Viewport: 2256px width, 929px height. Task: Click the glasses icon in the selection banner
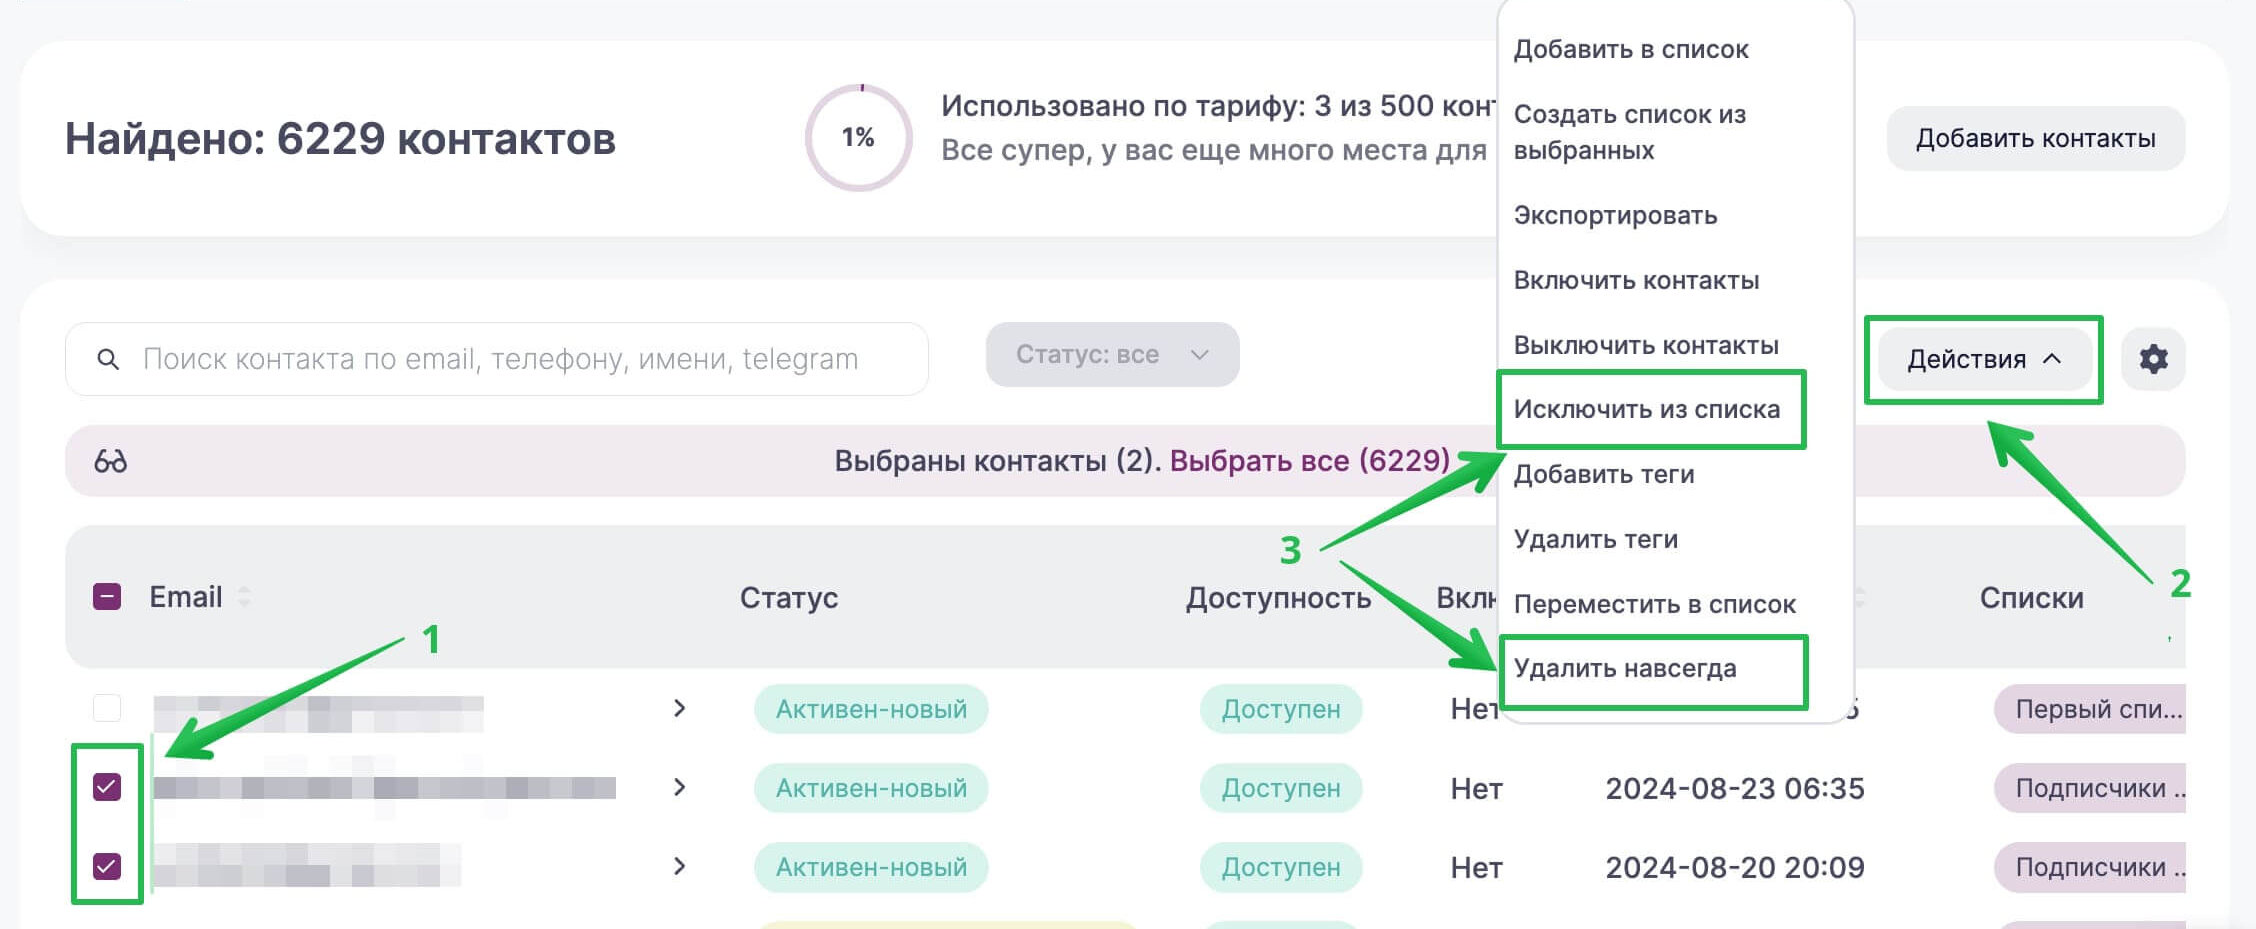(x=110, y=461)
